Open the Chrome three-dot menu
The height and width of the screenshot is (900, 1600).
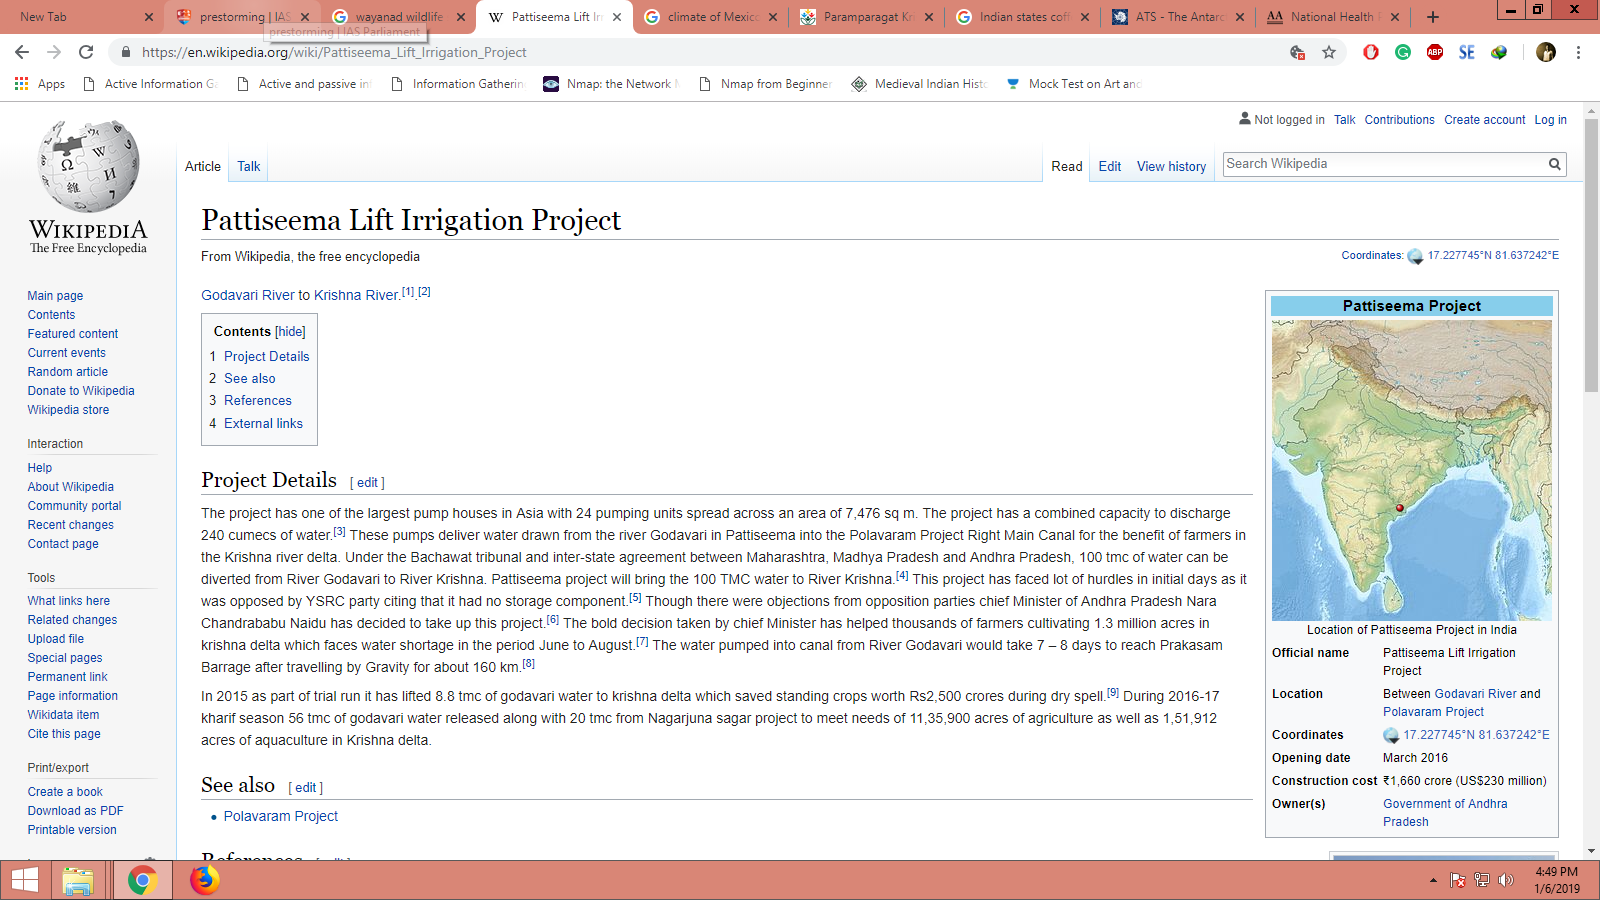(1578, 52)
